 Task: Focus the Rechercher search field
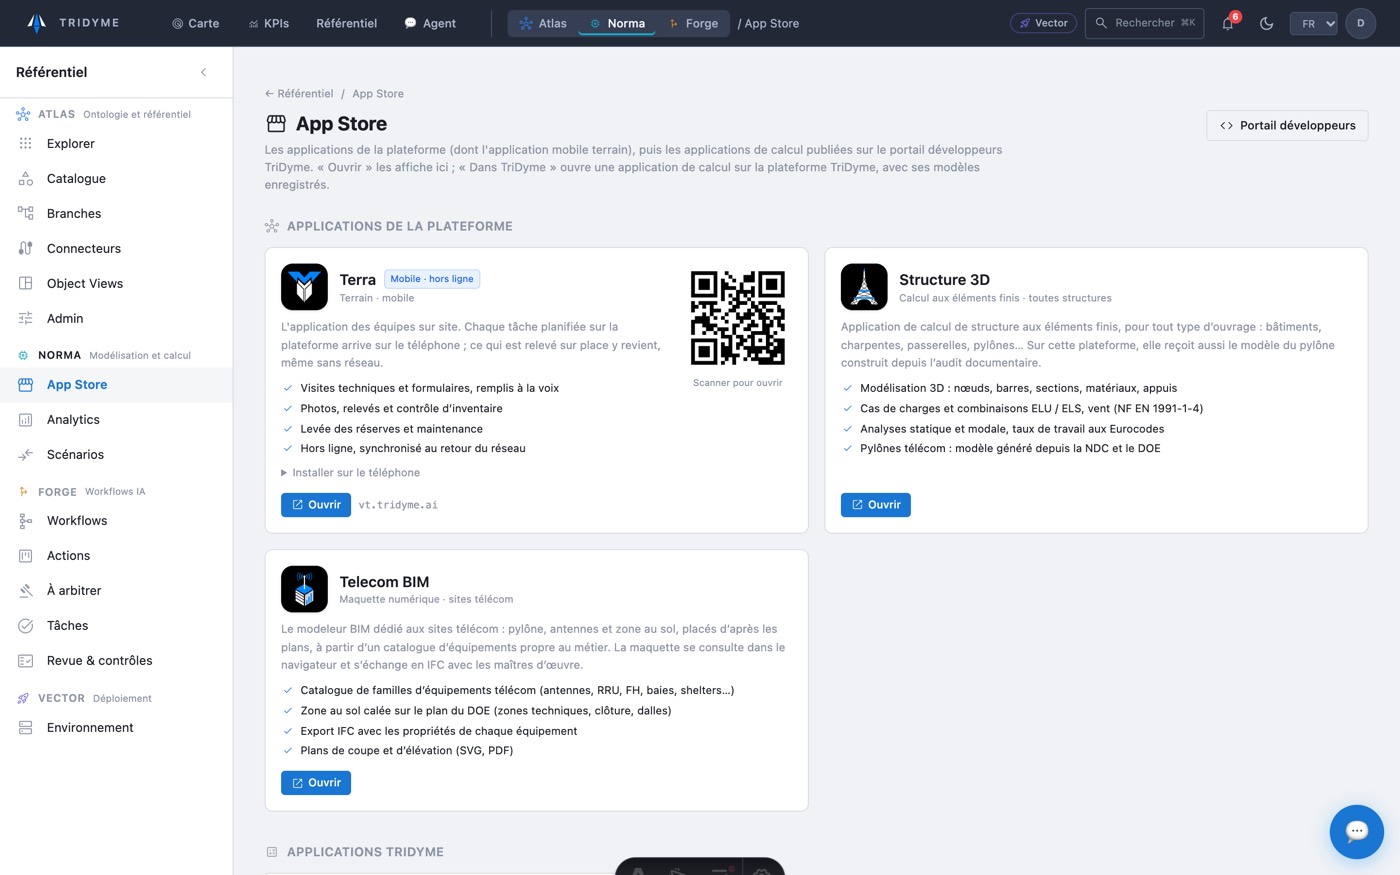1144,23
